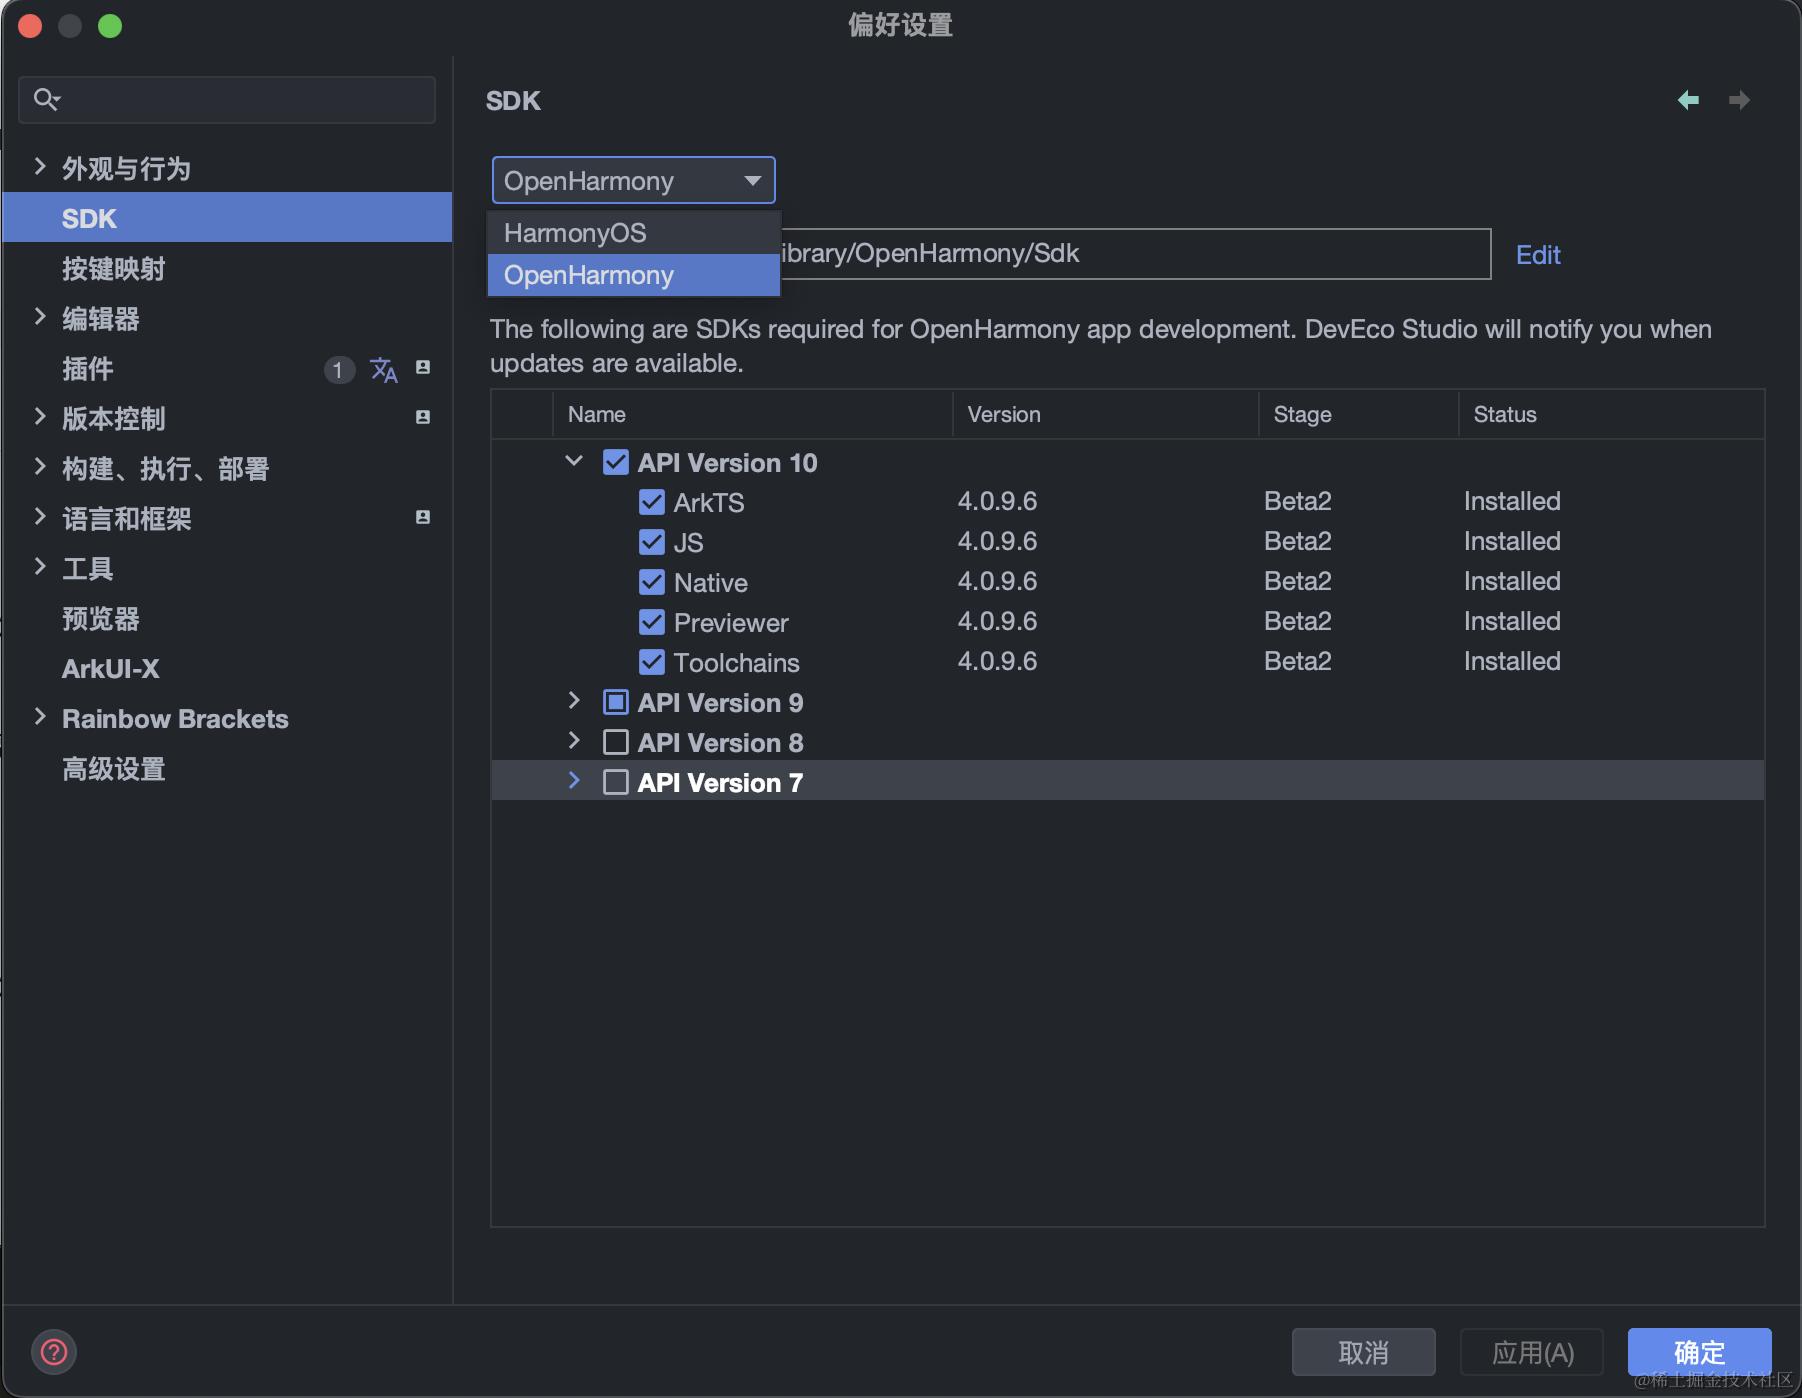Focus the settings search field
The width and height of the screenshot is (1802, 1398).
[227, 99]
